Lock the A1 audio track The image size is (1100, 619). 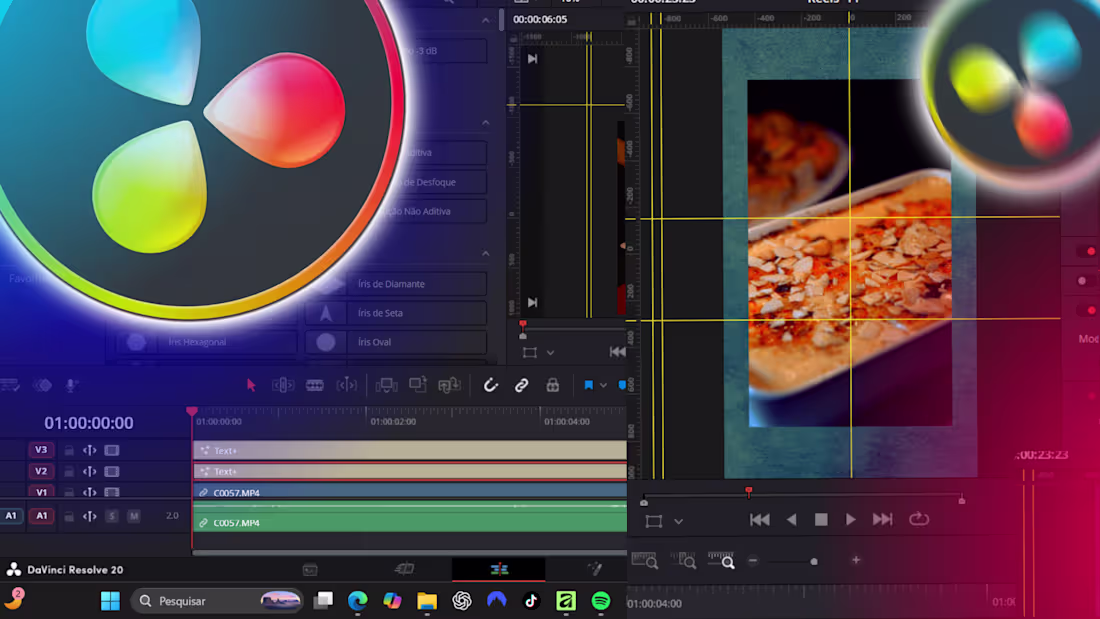69,516
